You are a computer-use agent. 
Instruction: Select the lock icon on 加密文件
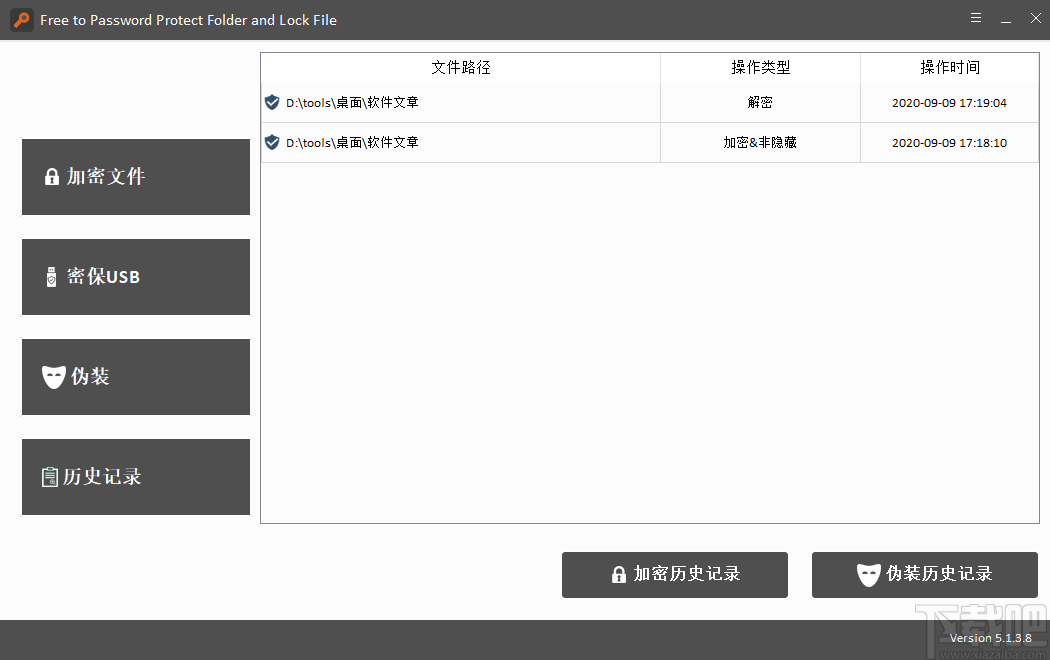click(51, 177)
